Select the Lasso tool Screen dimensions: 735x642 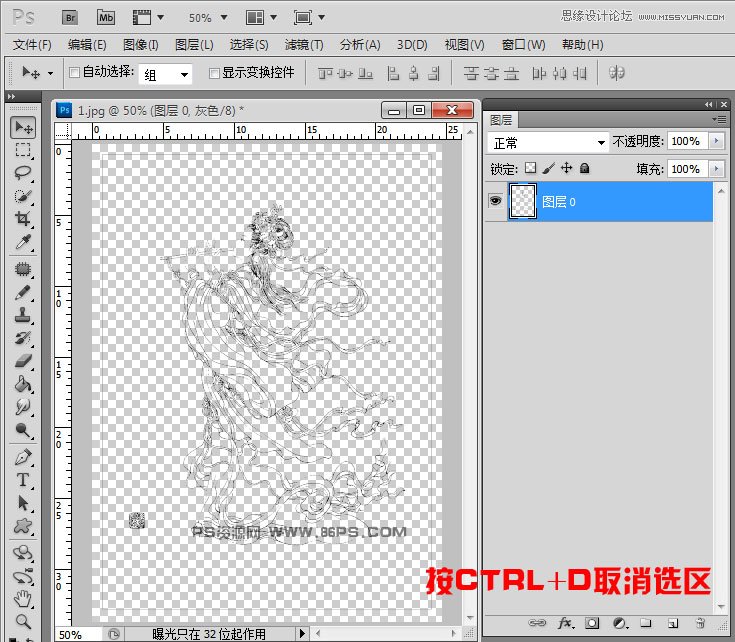(23, 172)
